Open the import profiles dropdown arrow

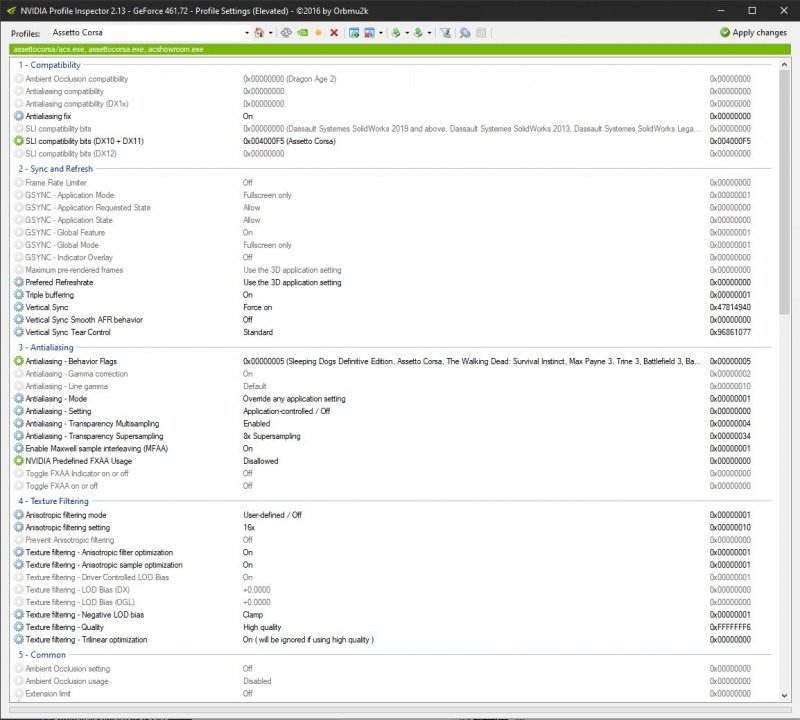429,33
